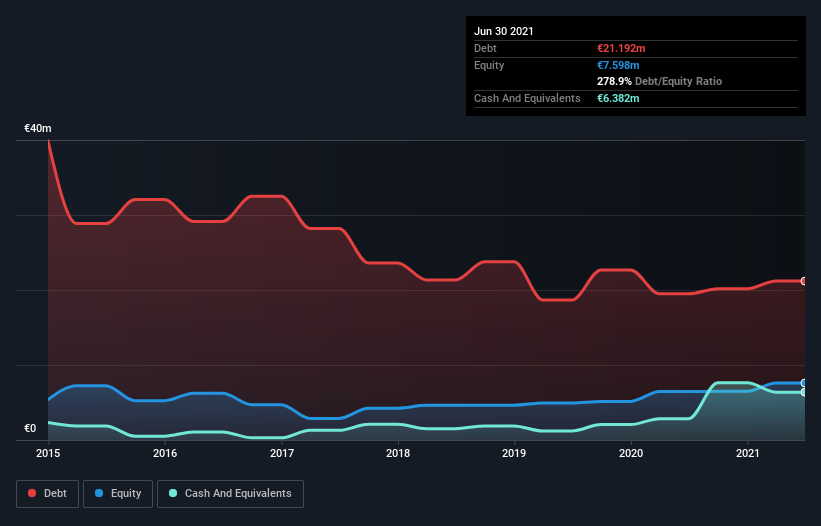
Task: Click the €7.598m equity value
Action: 618,65
